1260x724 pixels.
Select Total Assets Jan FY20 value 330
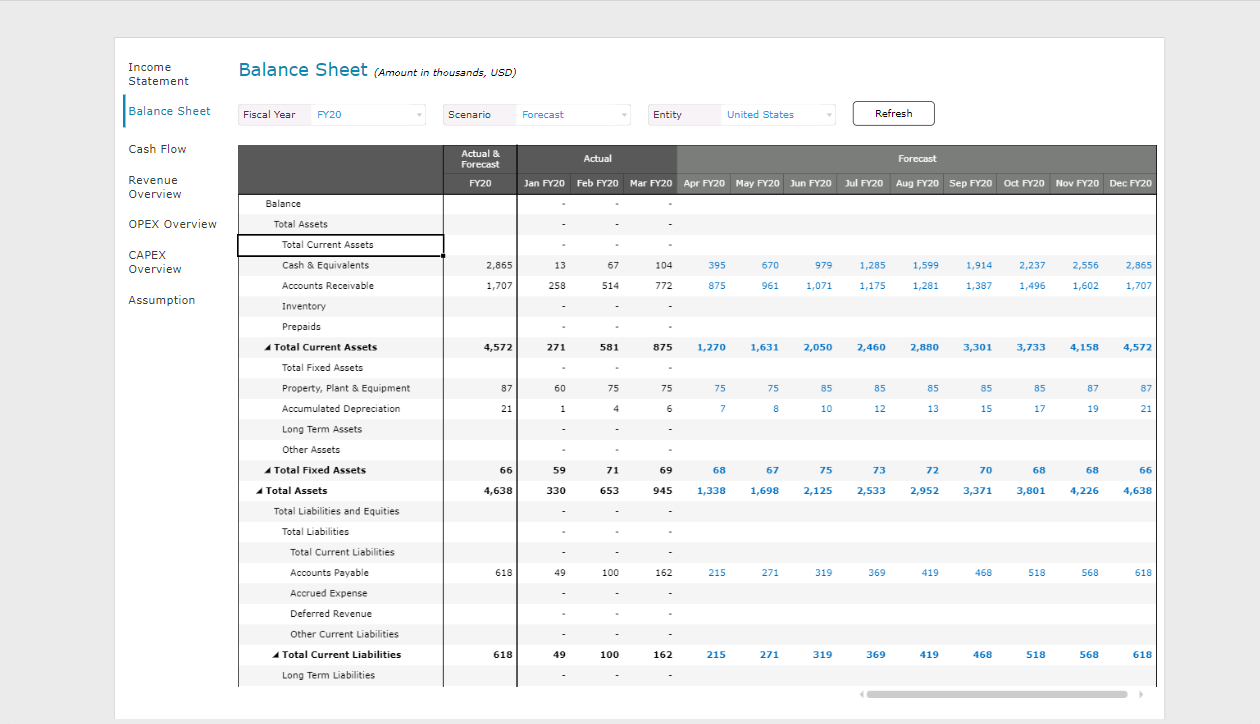tap(556, 491)
